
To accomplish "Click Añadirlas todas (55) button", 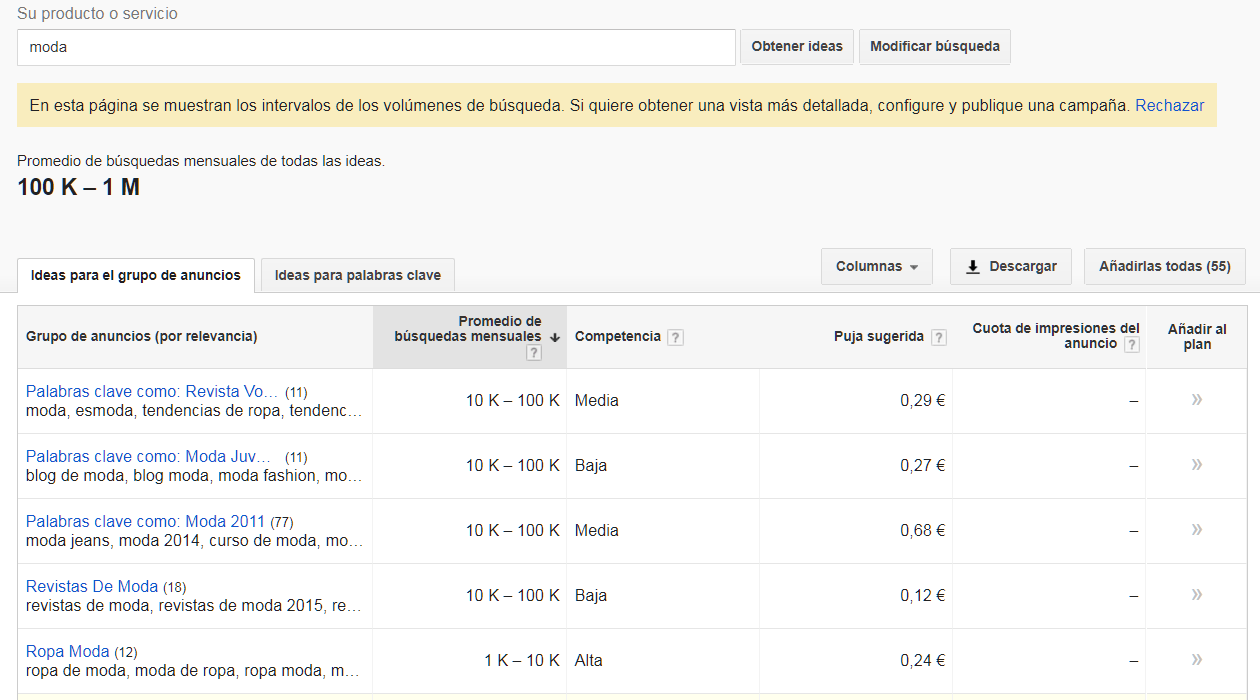I will (1164, 267).
